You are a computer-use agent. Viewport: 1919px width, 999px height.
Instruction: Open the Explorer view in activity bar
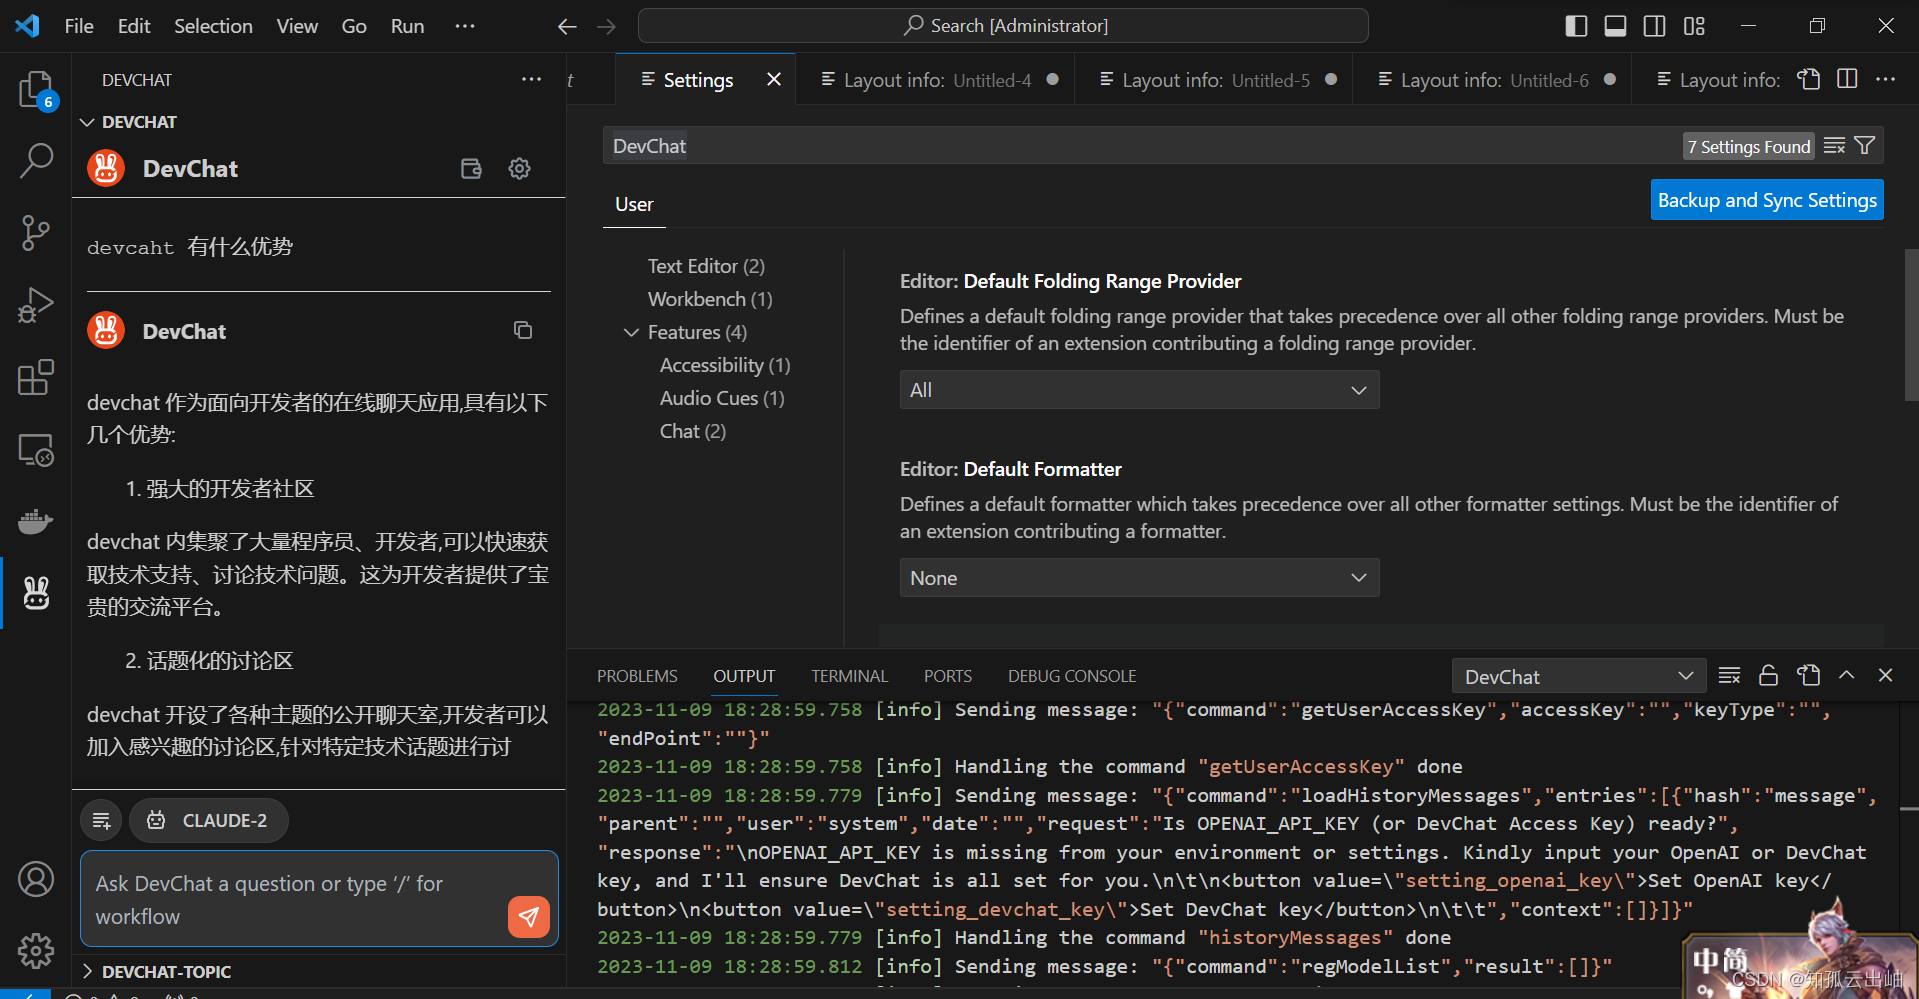click(36, 89)
